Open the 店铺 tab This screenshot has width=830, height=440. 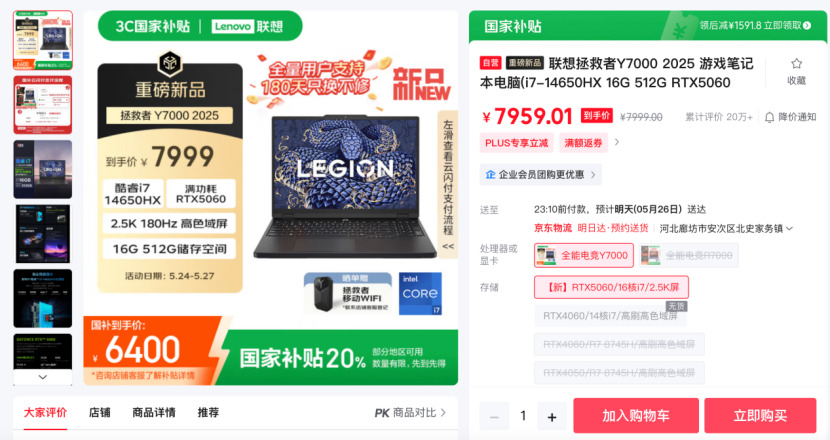tap(100, 412)
